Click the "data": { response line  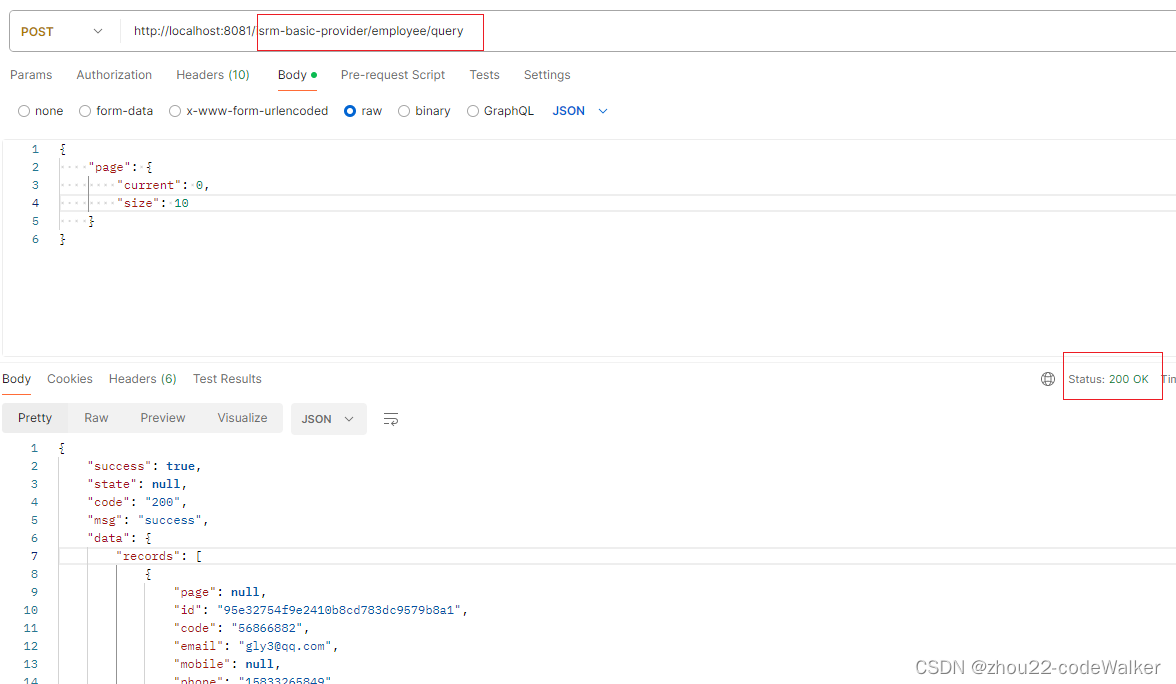119,538
